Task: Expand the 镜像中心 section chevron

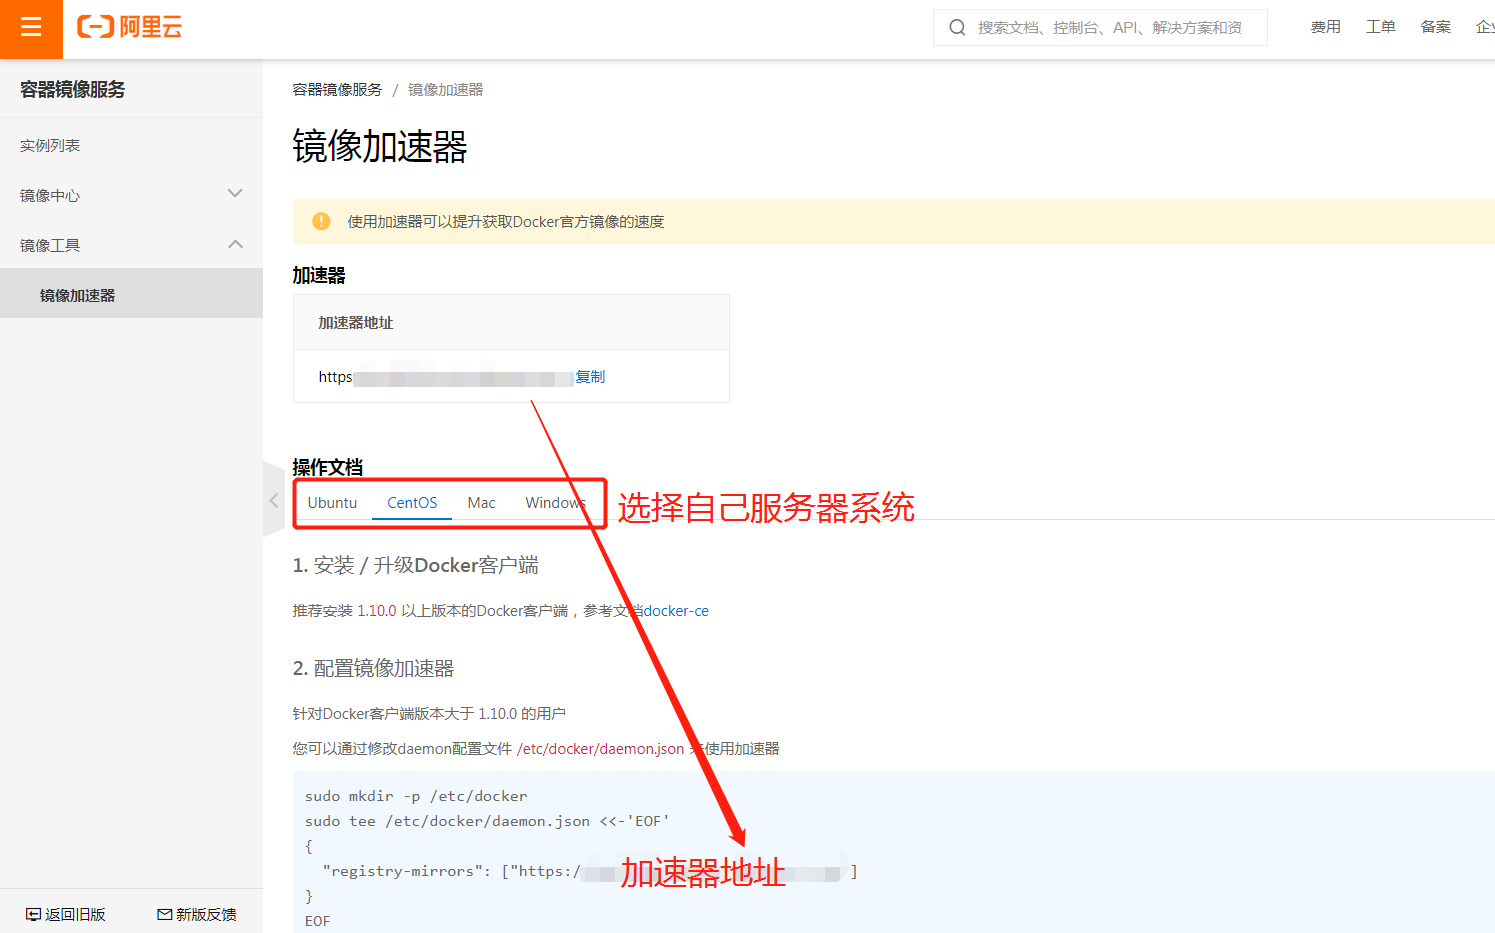Action: (x=235, y=194)
